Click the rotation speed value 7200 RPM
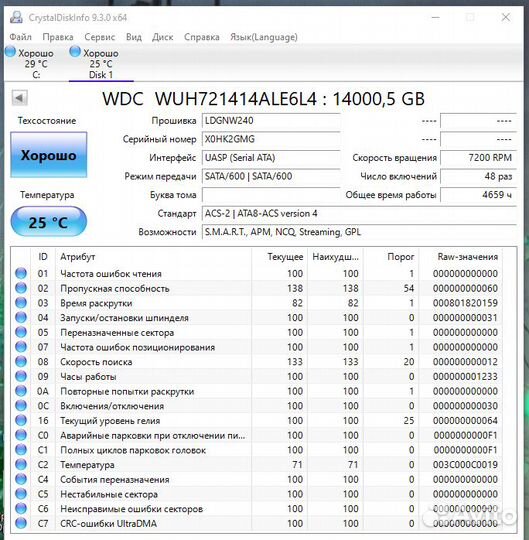 click(x=478, y=158)
